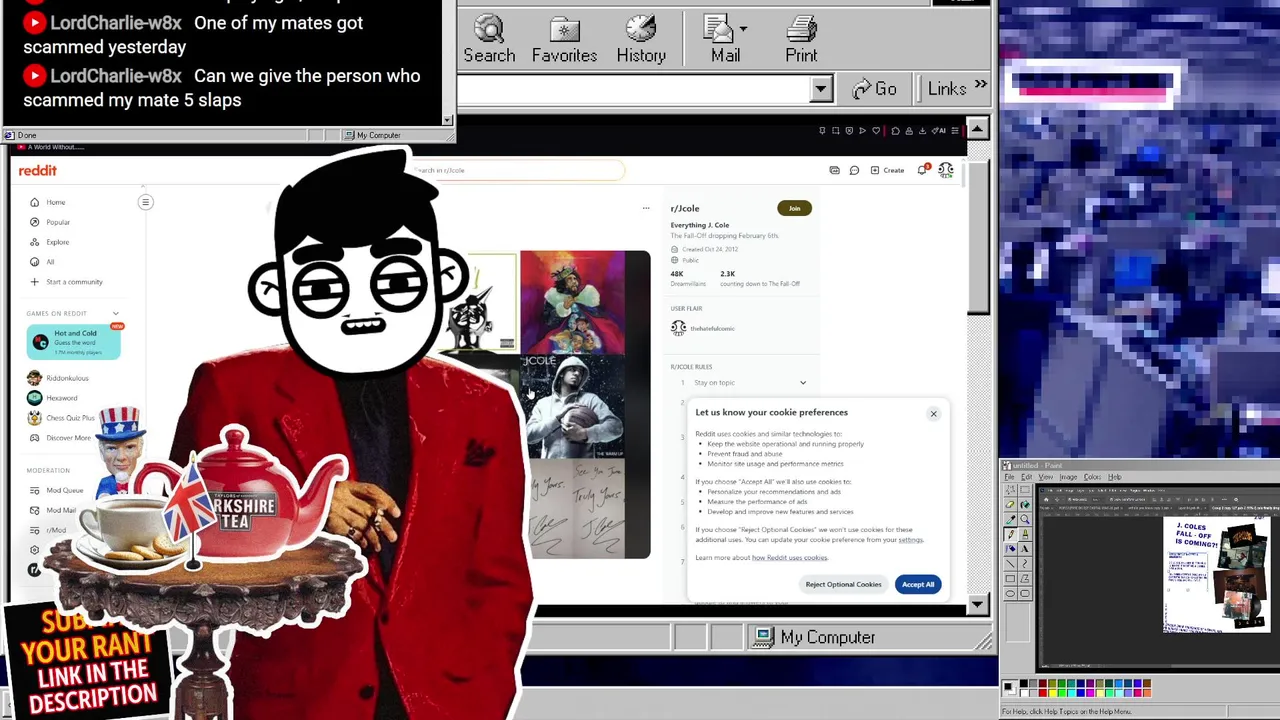
Task: Open the History toolbar button
Action: point(641,39)
